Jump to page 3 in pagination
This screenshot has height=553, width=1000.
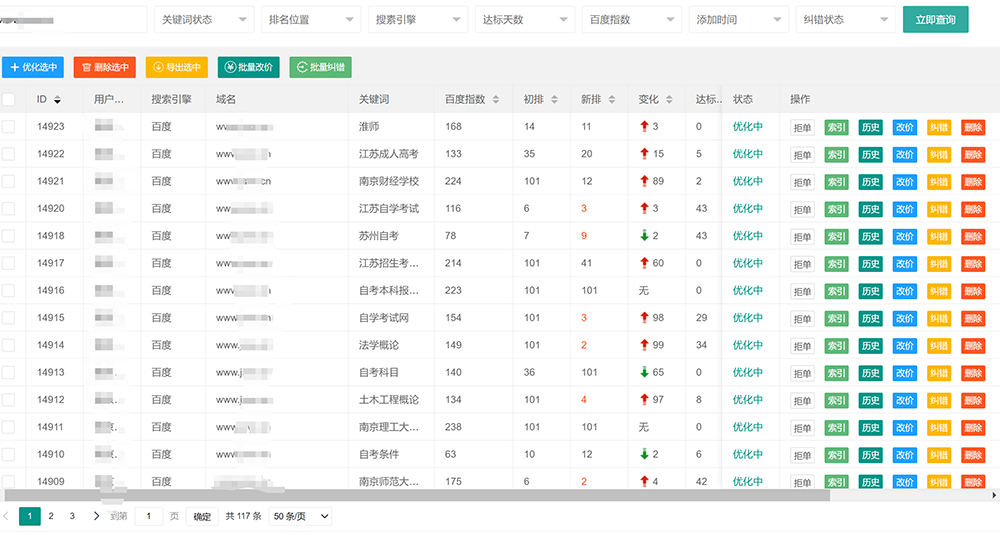pos(72,516)
